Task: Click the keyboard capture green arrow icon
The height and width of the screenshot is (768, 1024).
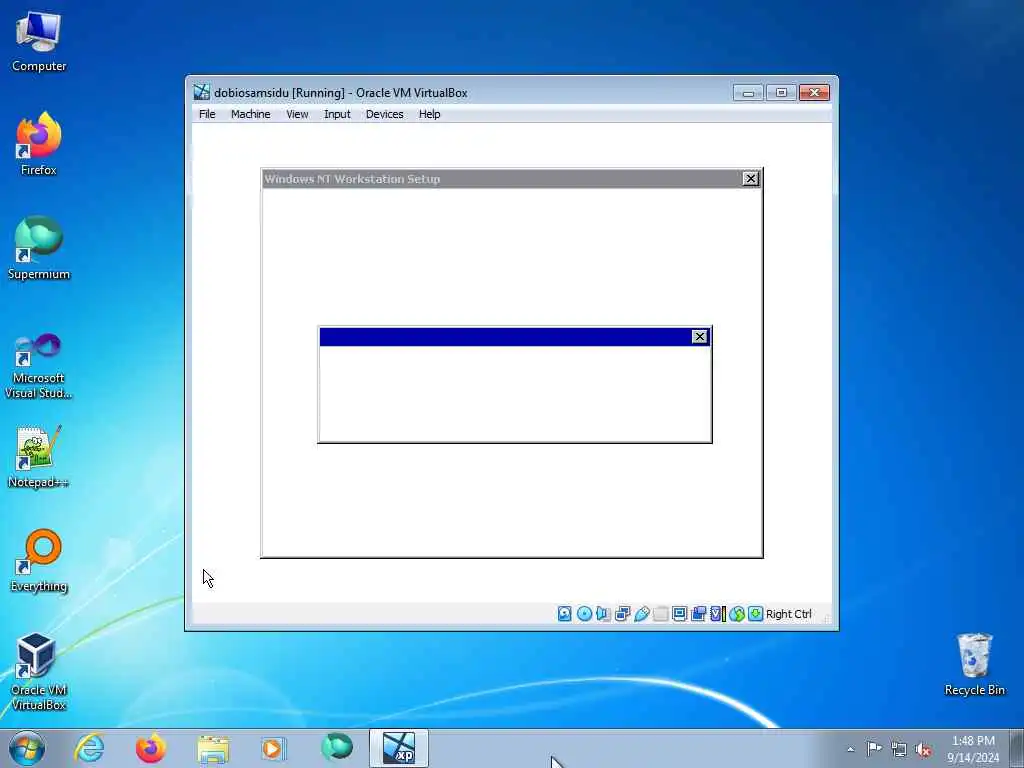Action: (x=756, y=614)
